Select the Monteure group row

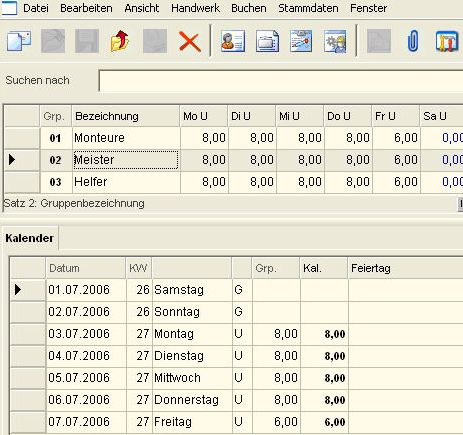[x=233, y=138]
